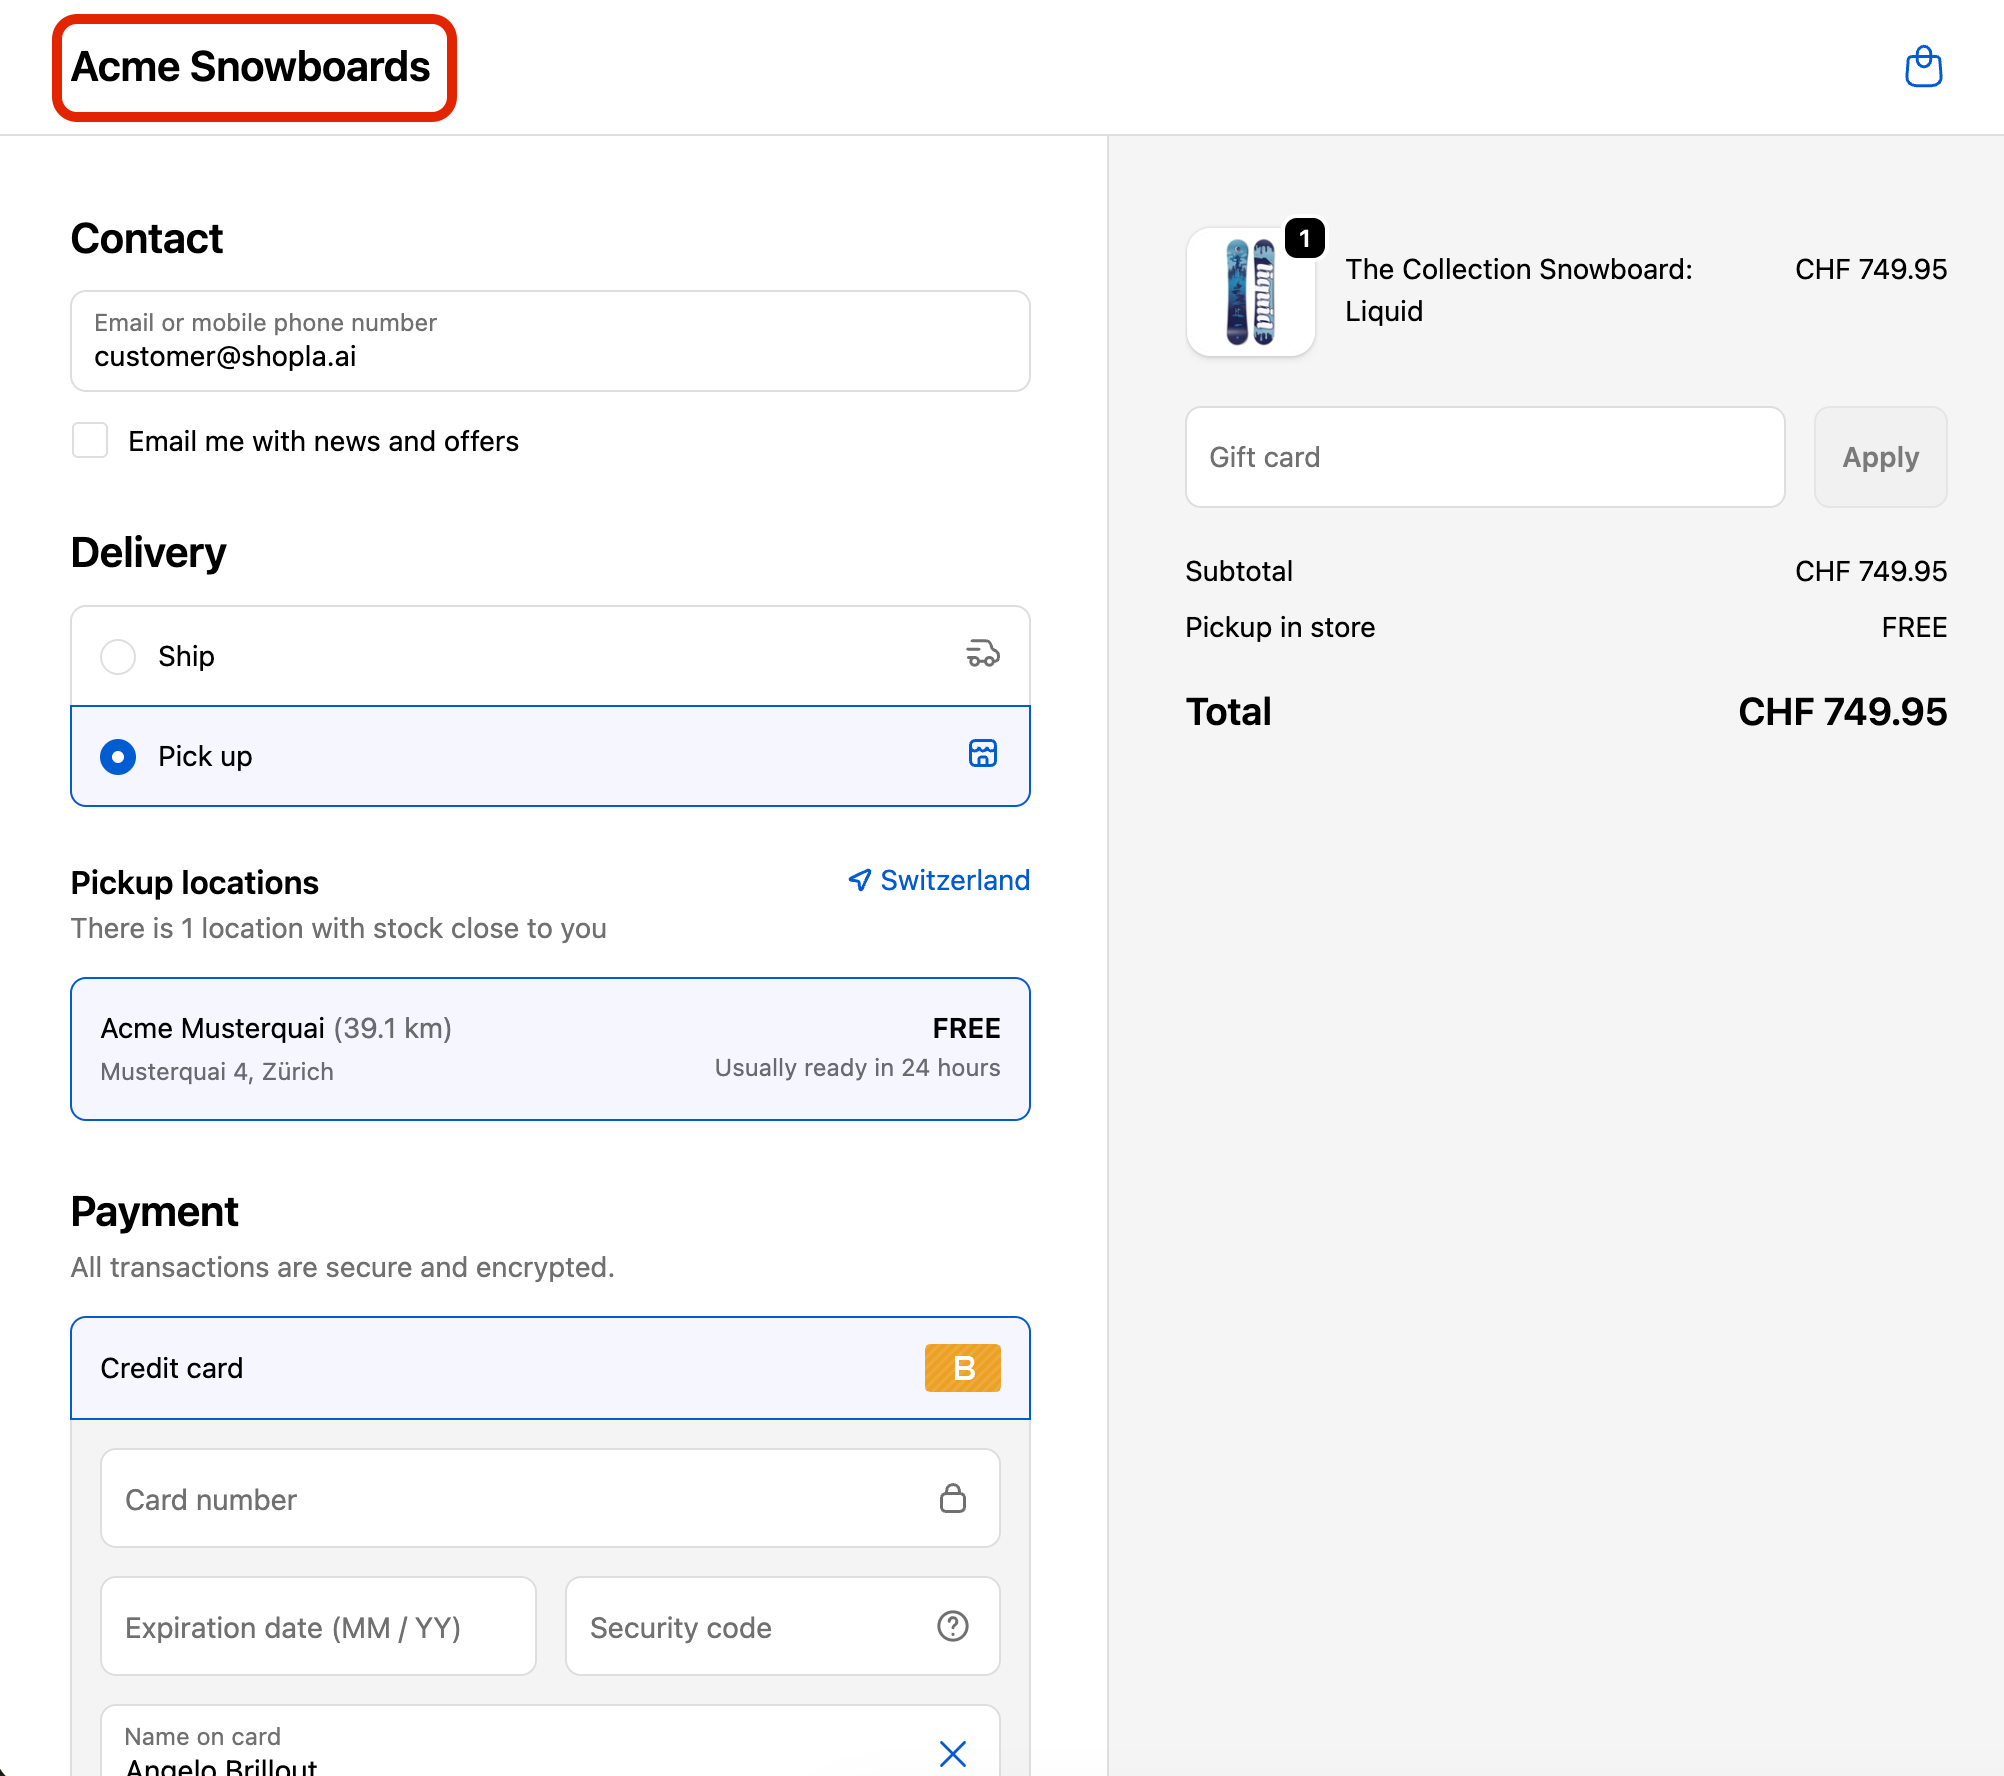Click the shipping truck icon
Viewport: 2004px width, 1776px height.
click(x=982, y=654)
